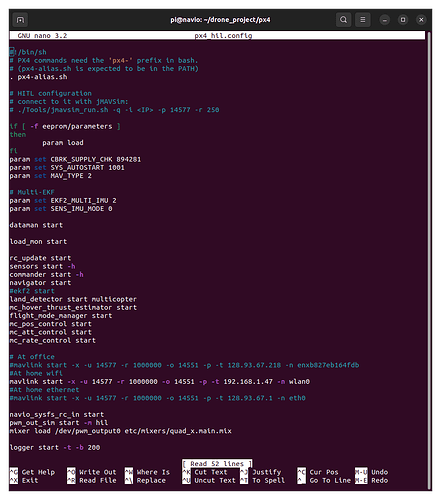Click the ^\ Replace shortcut
441x500 pixels.
[x=145, y=480]
